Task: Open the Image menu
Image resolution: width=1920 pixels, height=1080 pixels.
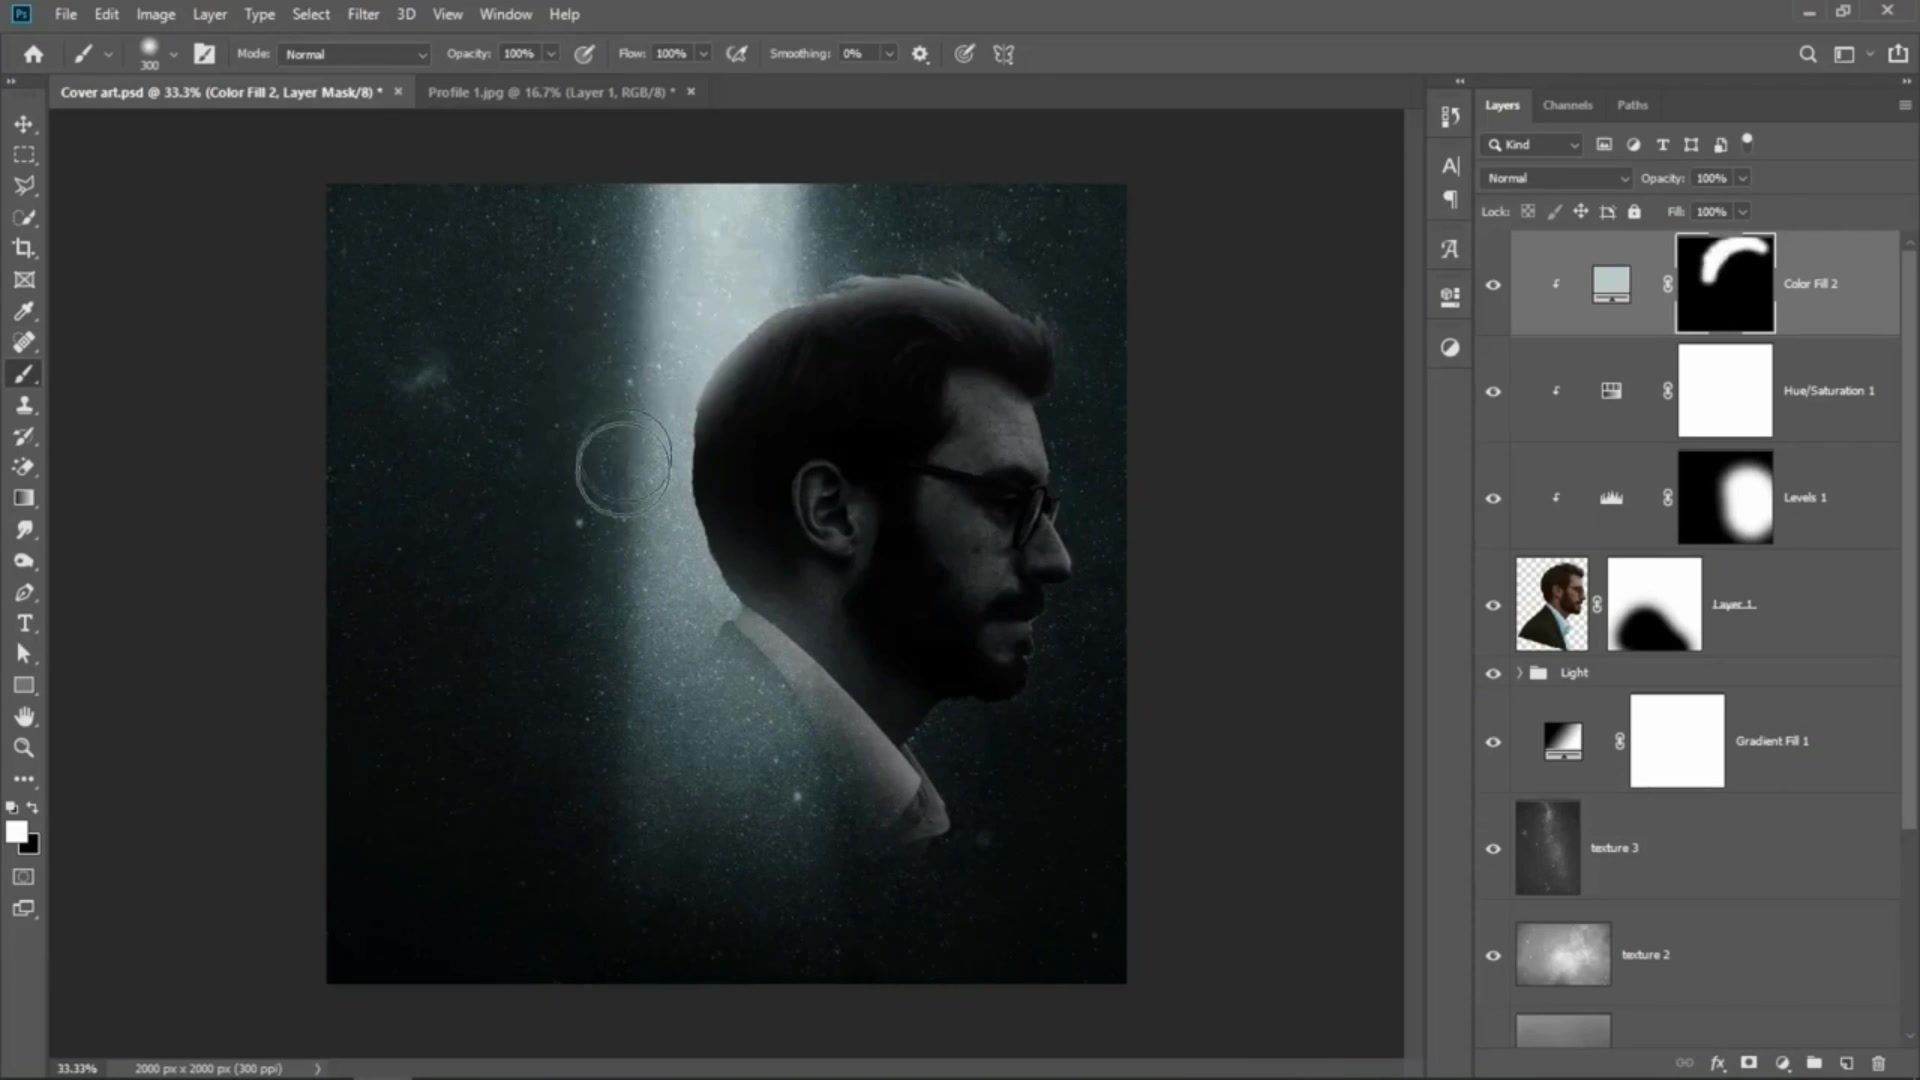Action: (156, 14)
